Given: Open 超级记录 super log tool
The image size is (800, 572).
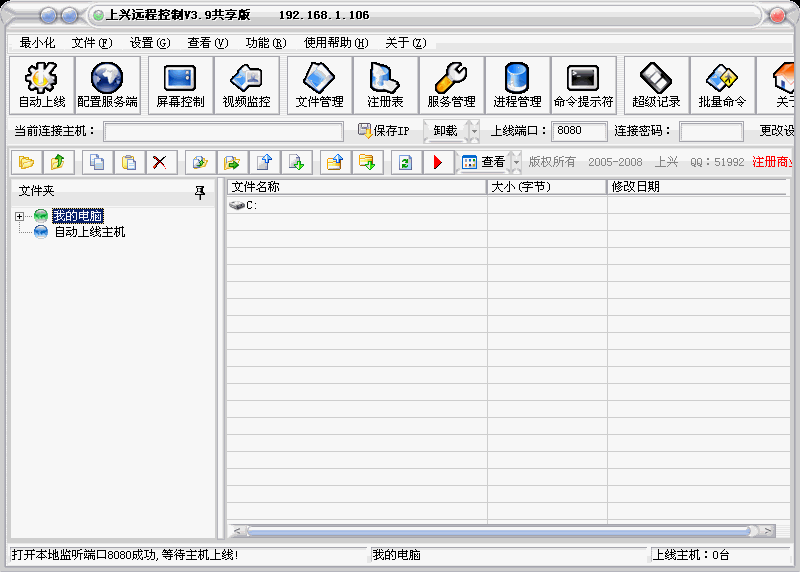Looking at the screenshot, I should click(656, 85).
